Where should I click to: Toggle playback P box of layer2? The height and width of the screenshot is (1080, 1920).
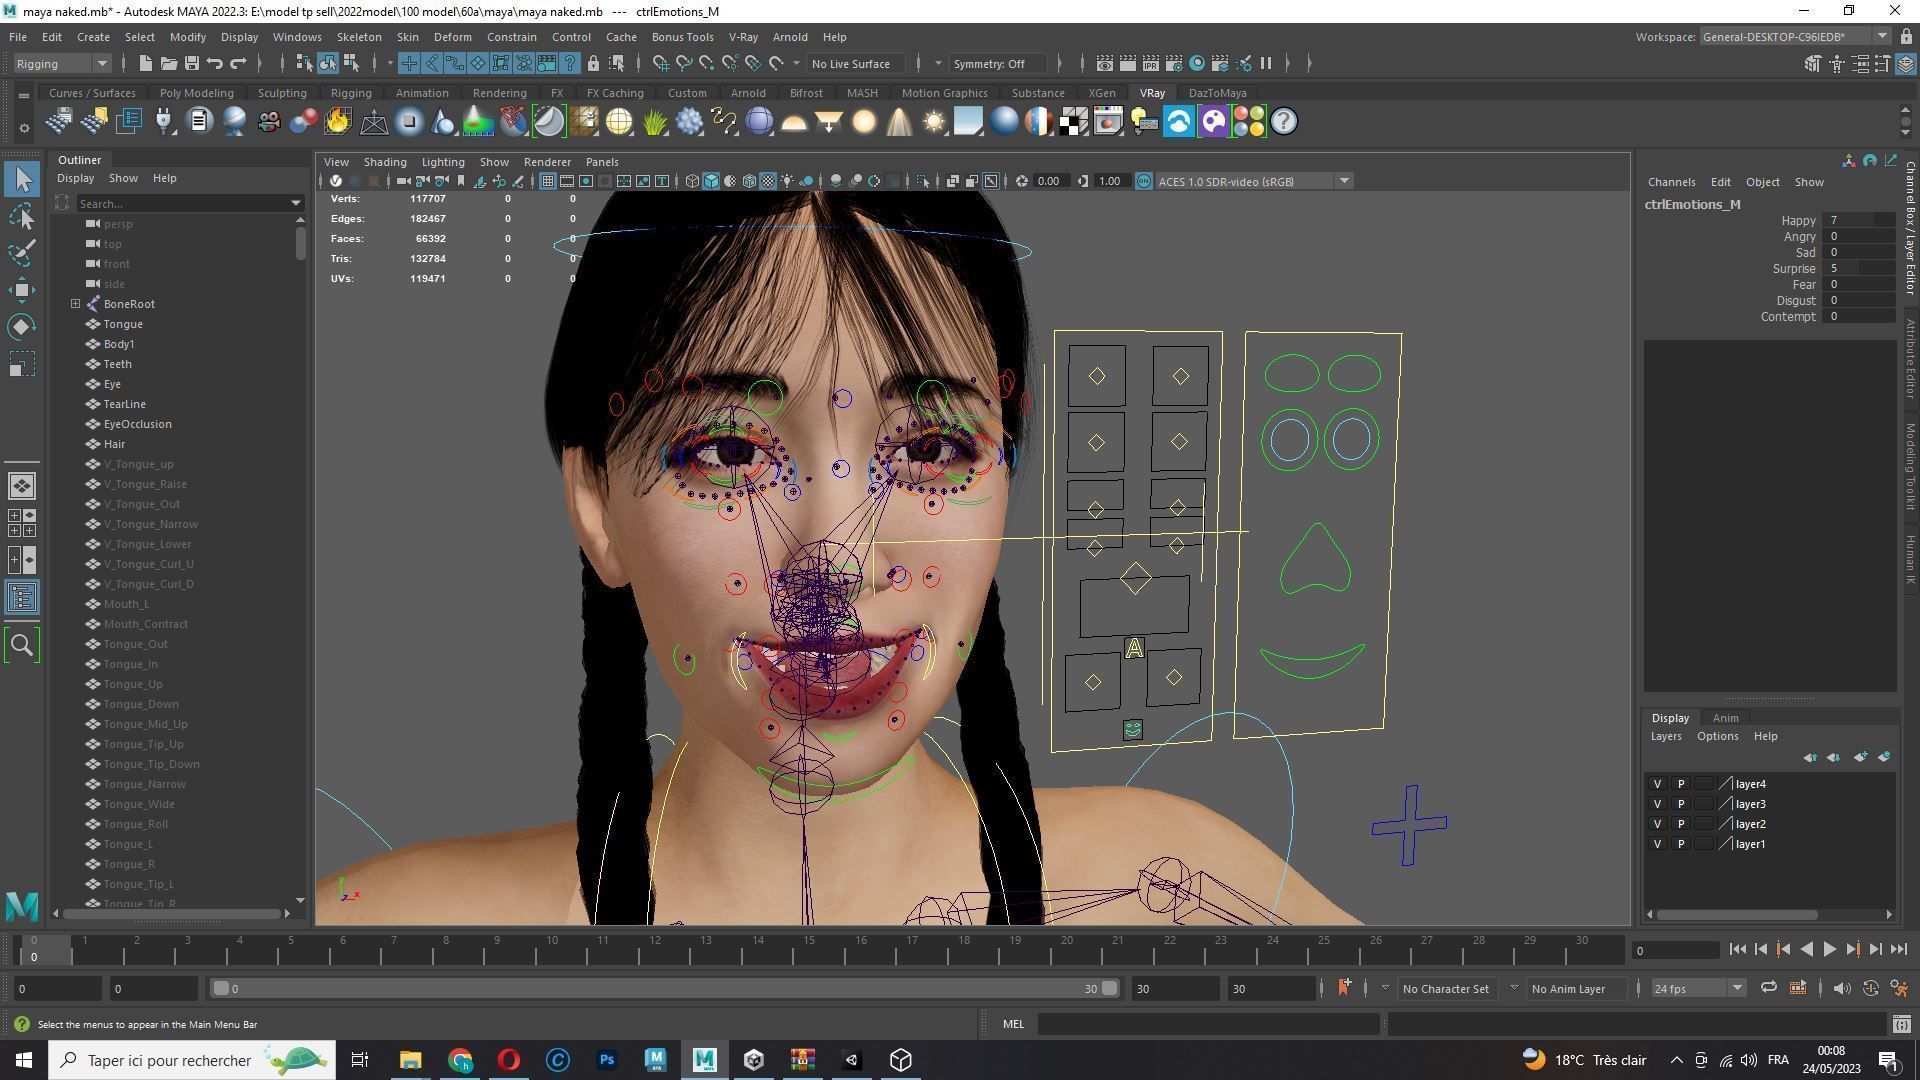click(1681, 824)
